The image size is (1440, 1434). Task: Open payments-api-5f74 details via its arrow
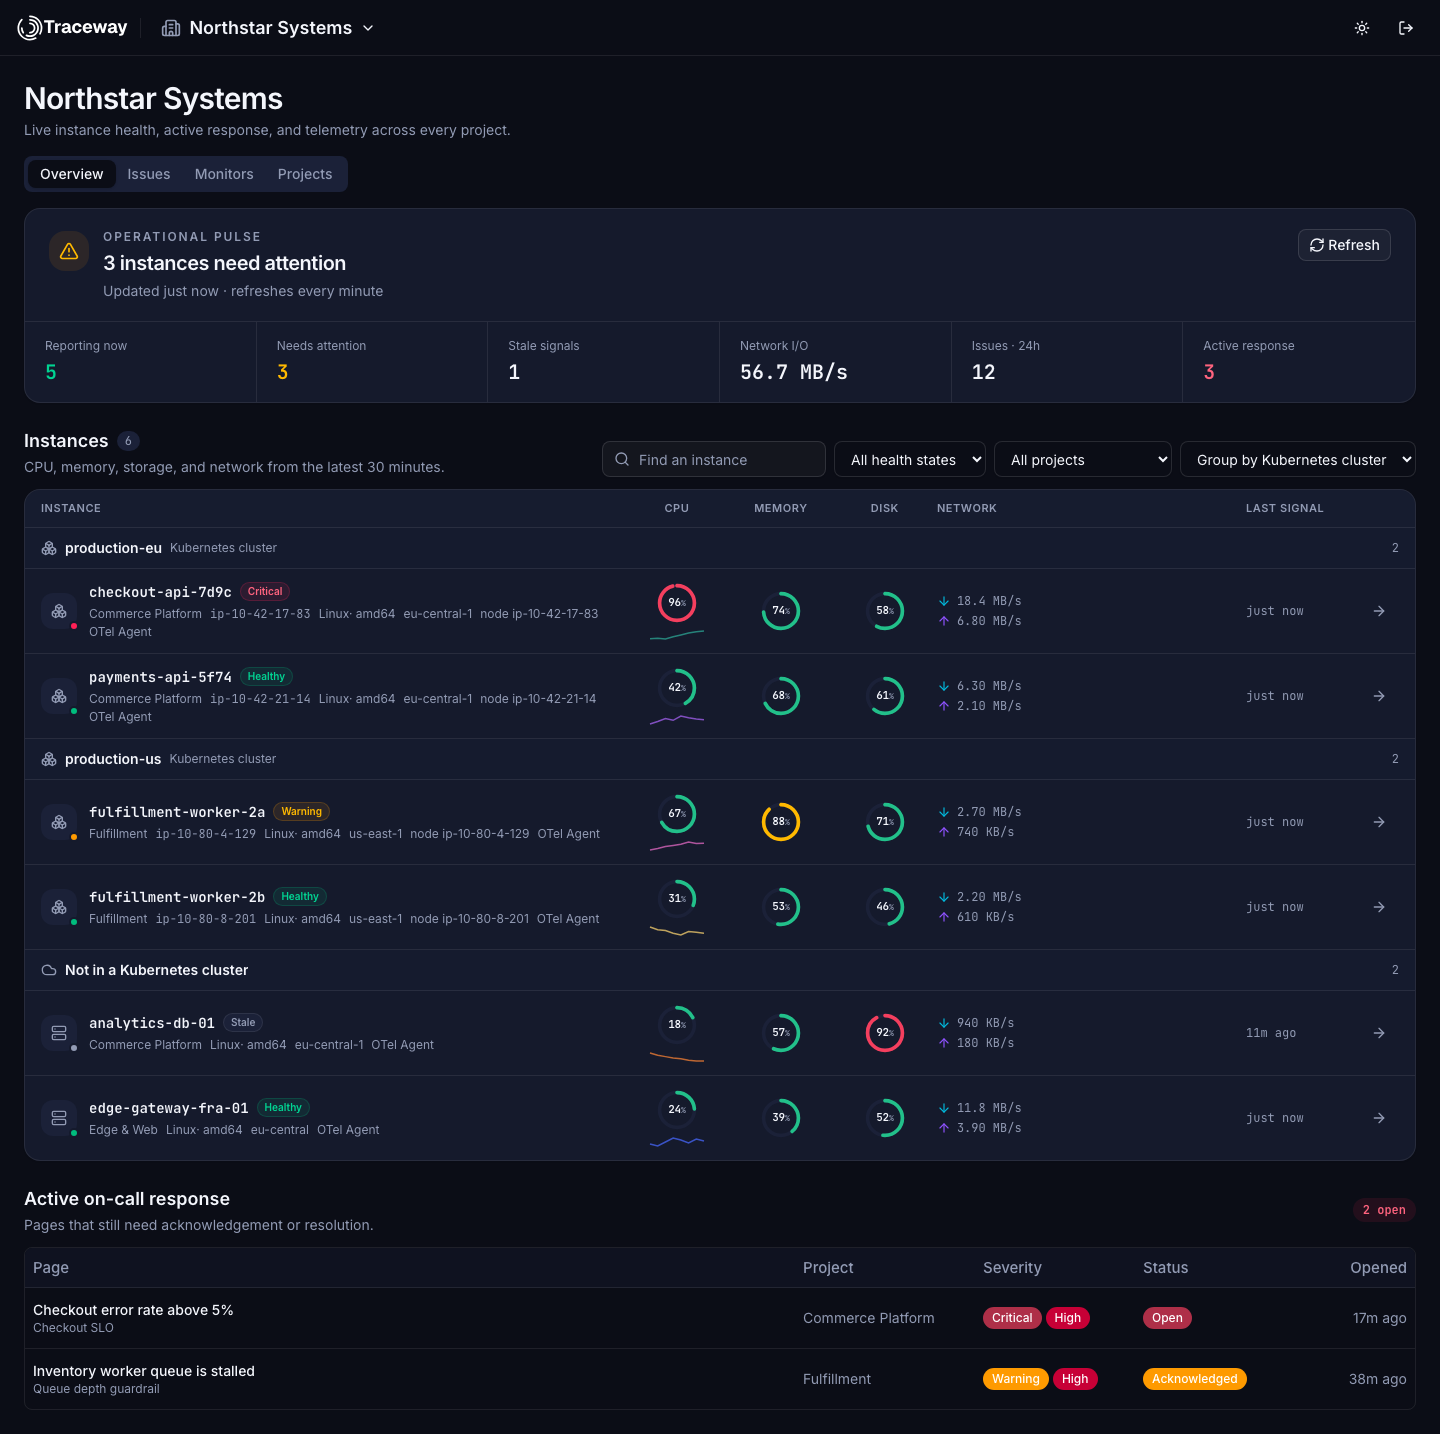[x=1379, y=696]
